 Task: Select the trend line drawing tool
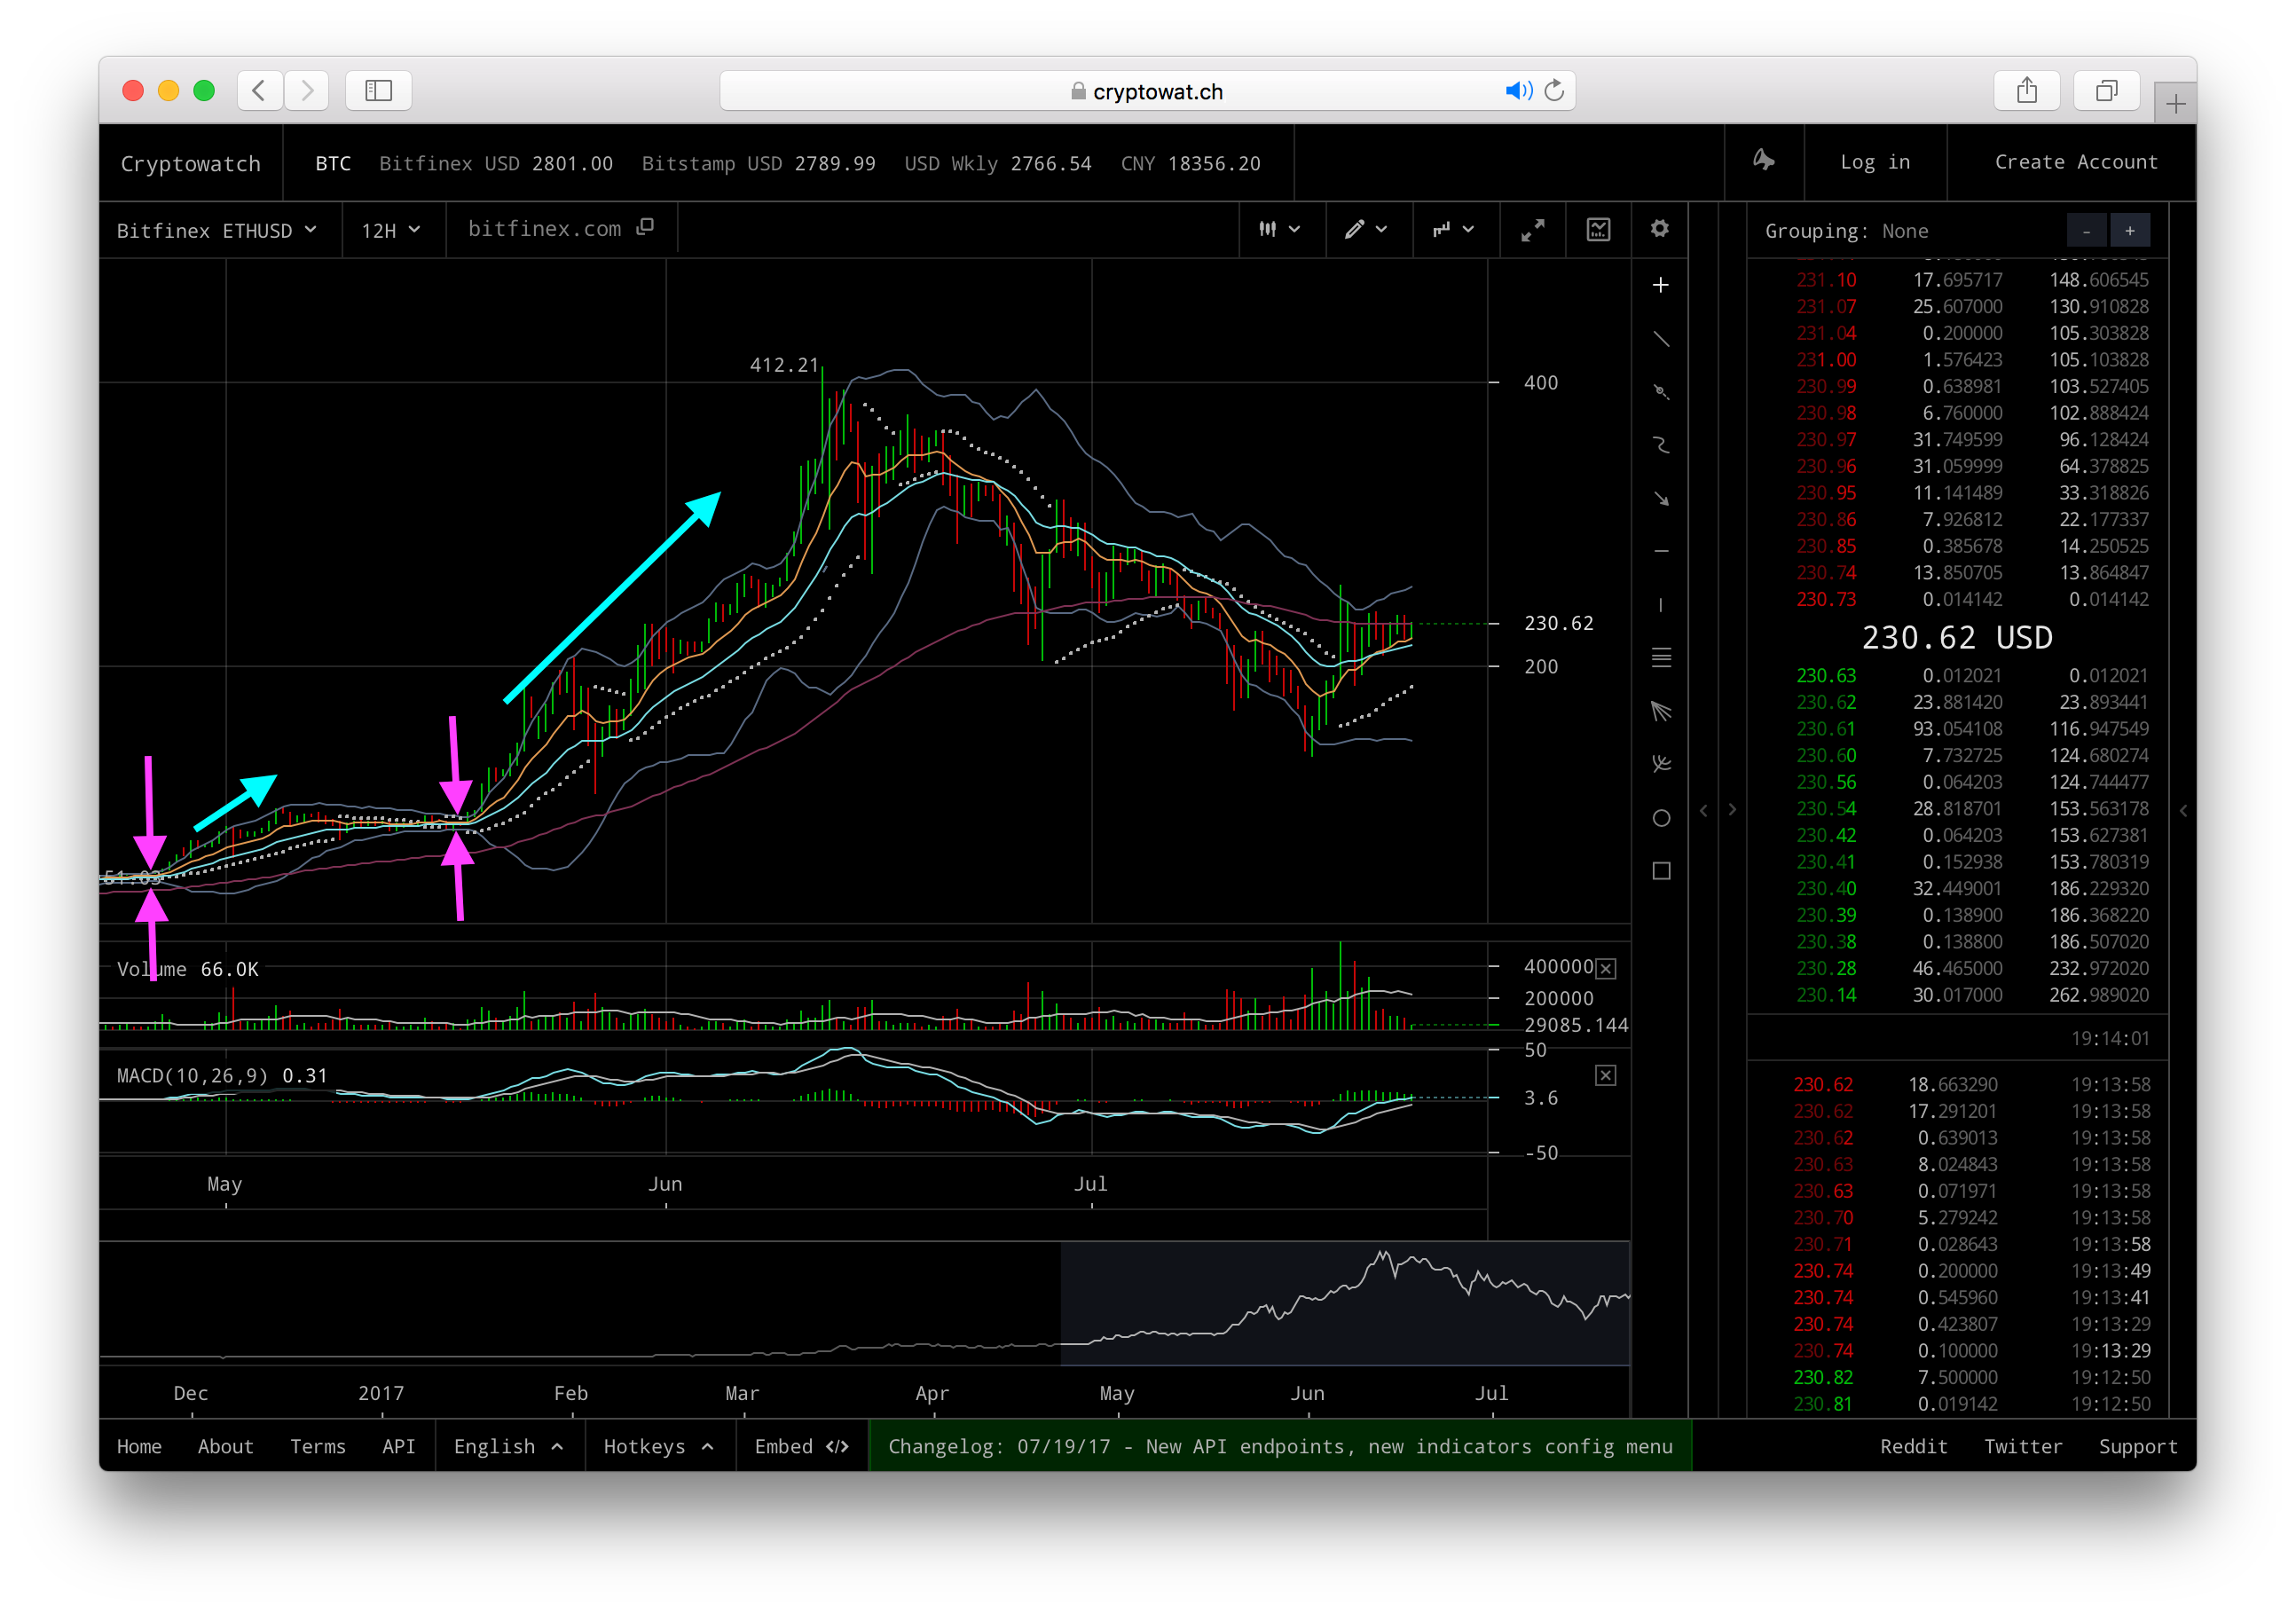pos(1660,339)
